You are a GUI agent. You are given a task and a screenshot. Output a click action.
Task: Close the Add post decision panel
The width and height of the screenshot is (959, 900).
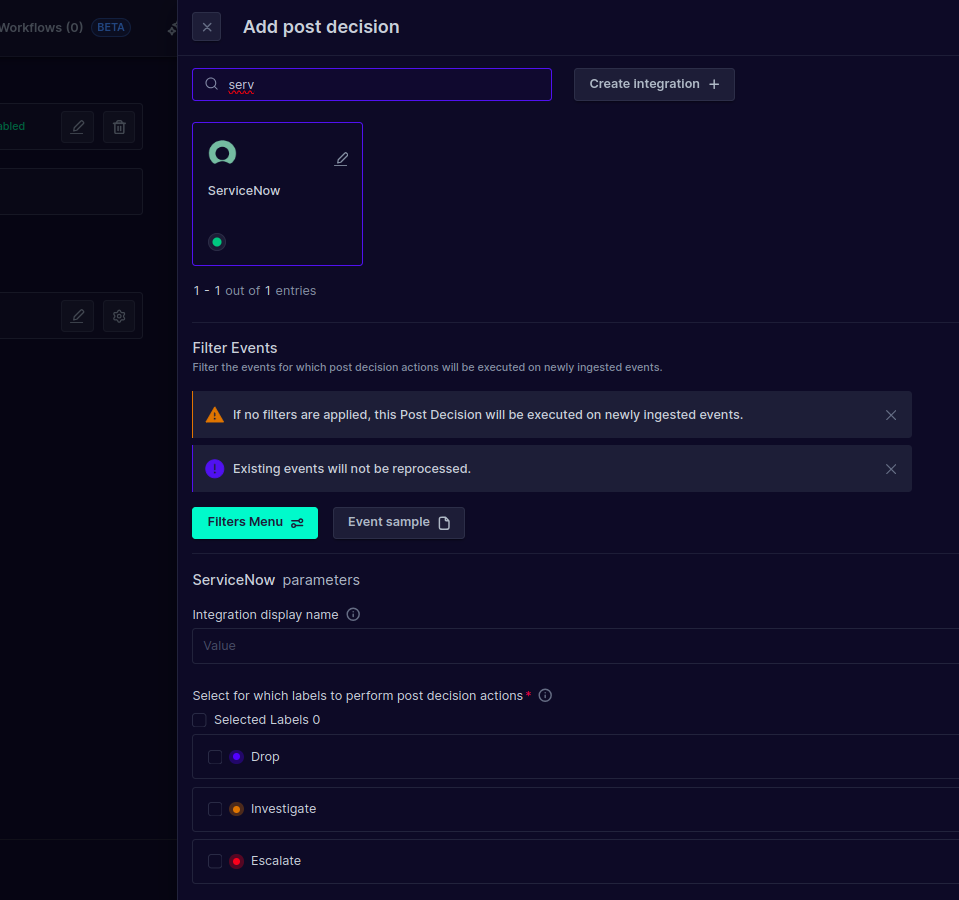[x=206, y=27]
